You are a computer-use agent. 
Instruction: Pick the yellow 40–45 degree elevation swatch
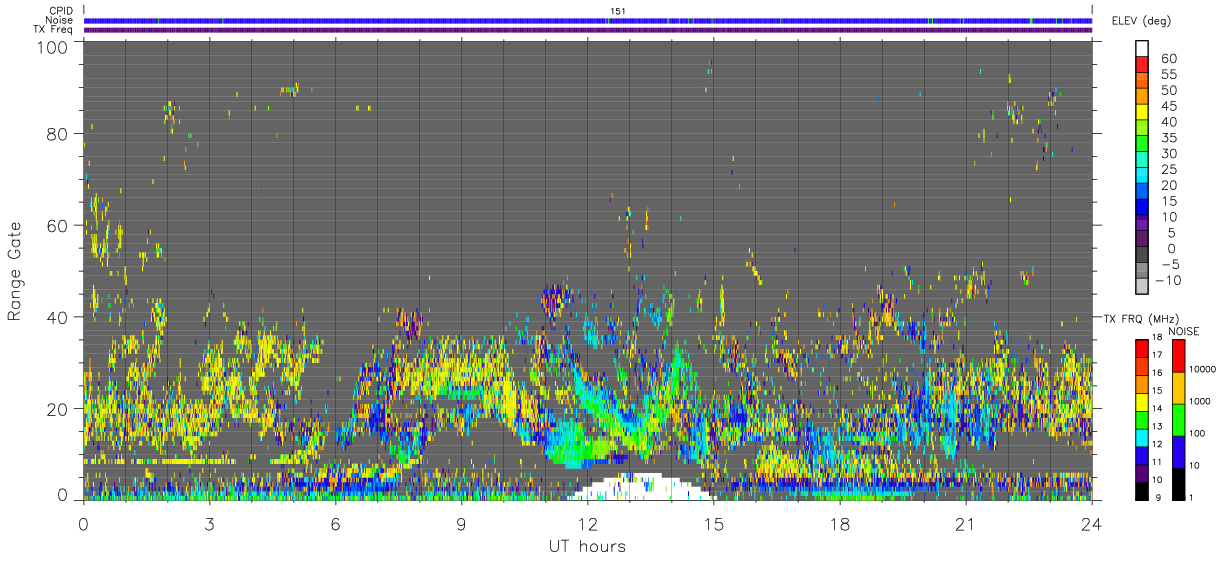(x=1142, y=111)
